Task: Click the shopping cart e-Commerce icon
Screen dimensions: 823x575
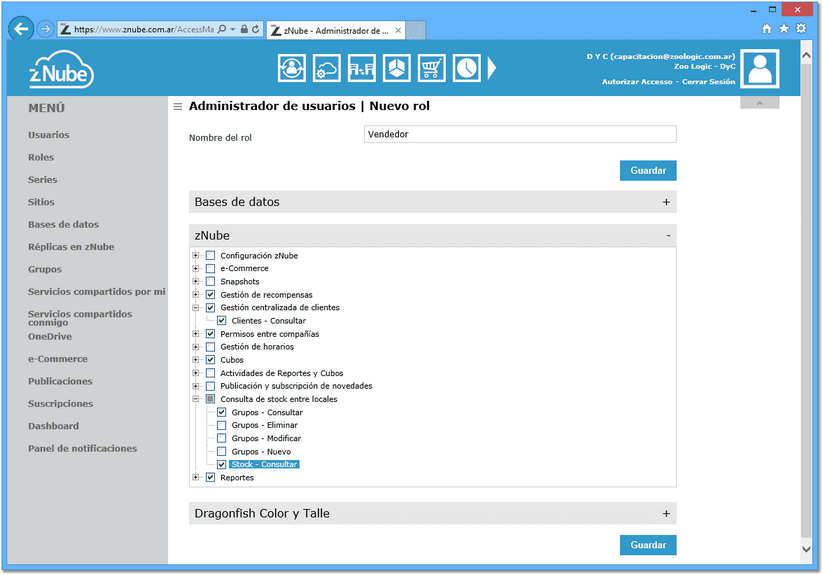Action: pos(431,68)
